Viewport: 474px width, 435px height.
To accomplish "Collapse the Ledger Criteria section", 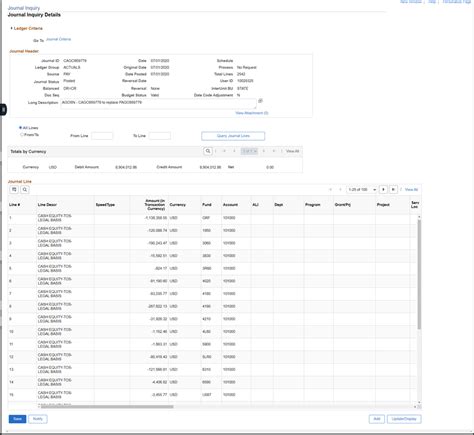I will click(11, 28).
